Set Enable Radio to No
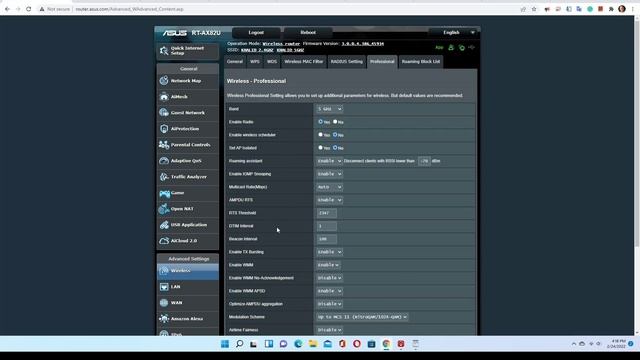 click(x=335, y=122)
